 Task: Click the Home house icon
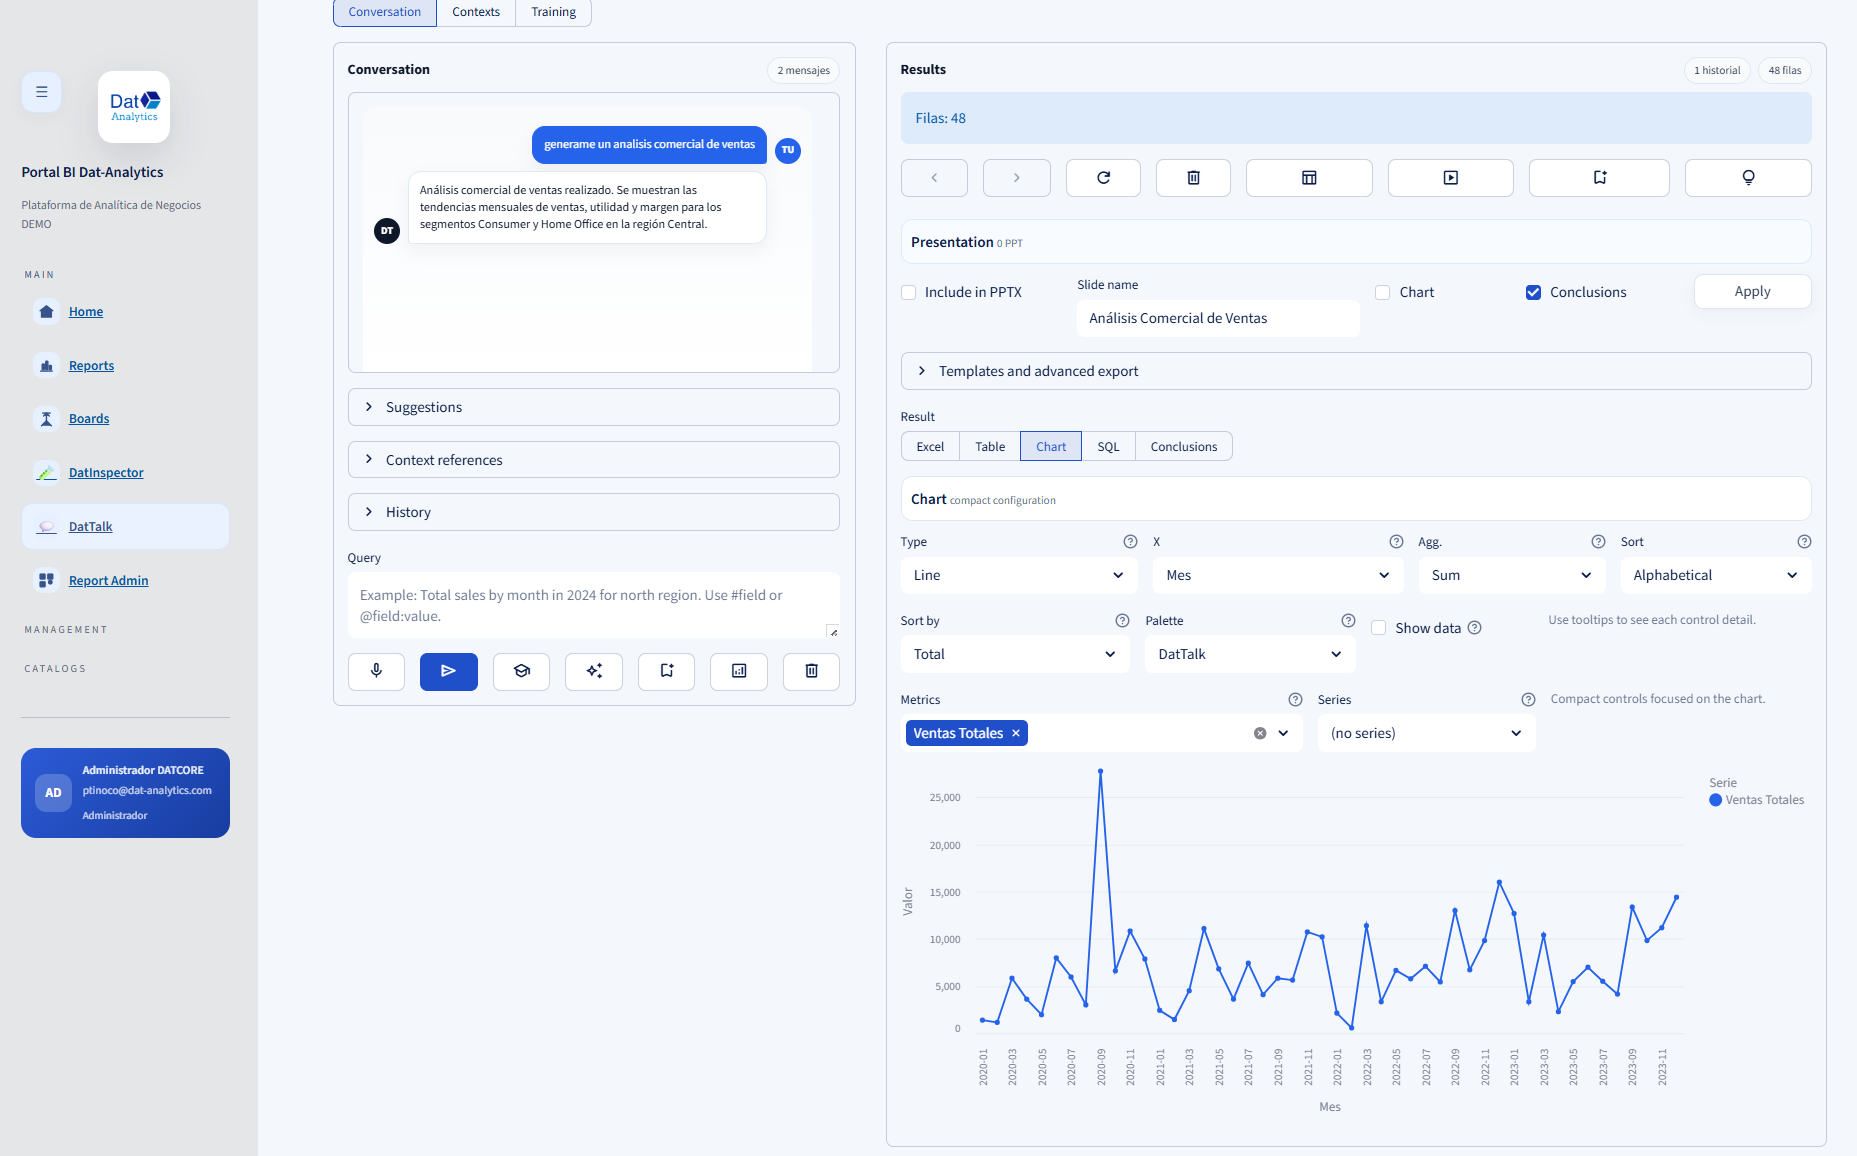pyautogui.click(x=46, y=312)
